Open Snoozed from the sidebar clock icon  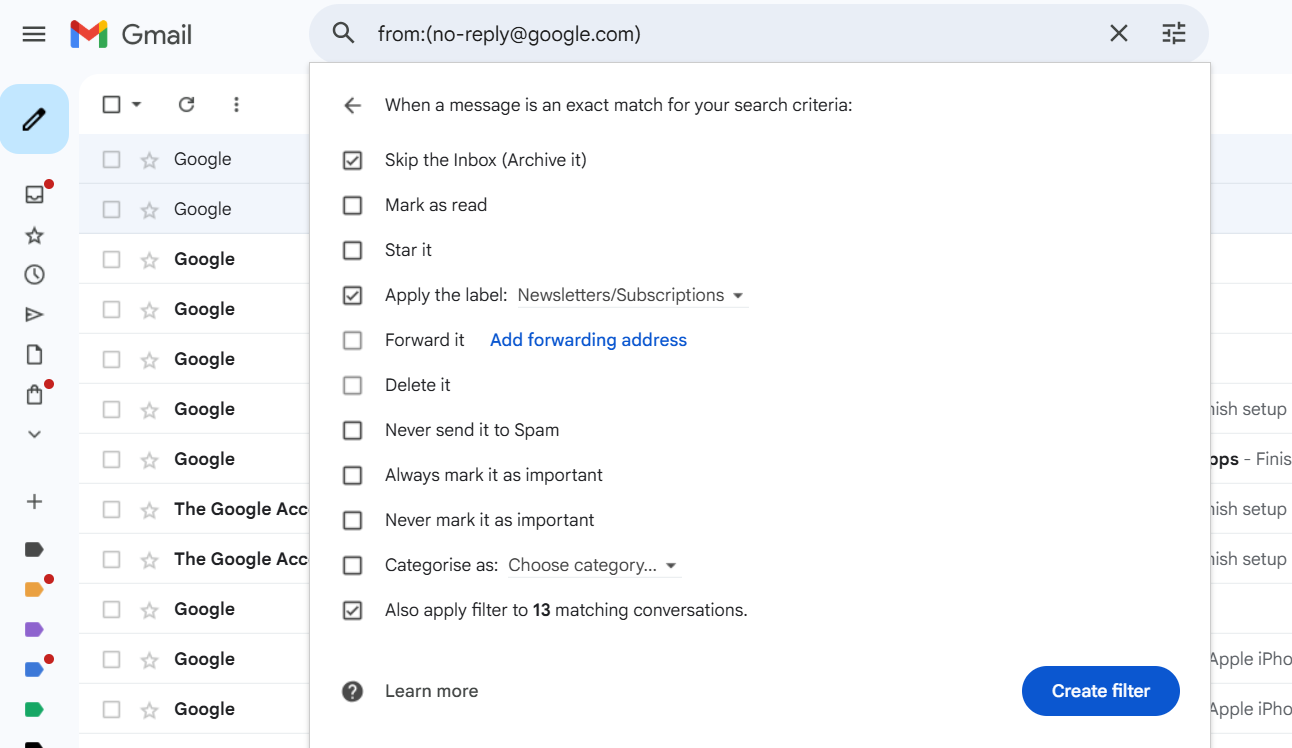click(35, 275)
